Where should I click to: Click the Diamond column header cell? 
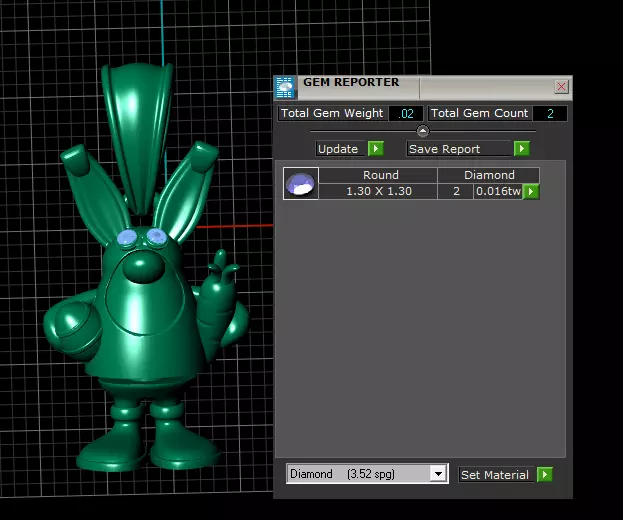click(x=489, y=175)
